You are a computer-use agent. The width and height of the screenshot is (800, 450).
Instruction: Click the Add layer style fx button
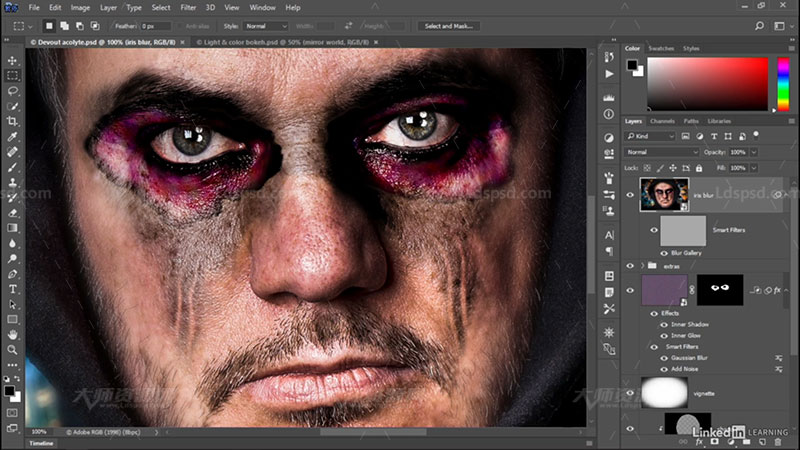tap(699, 442)
